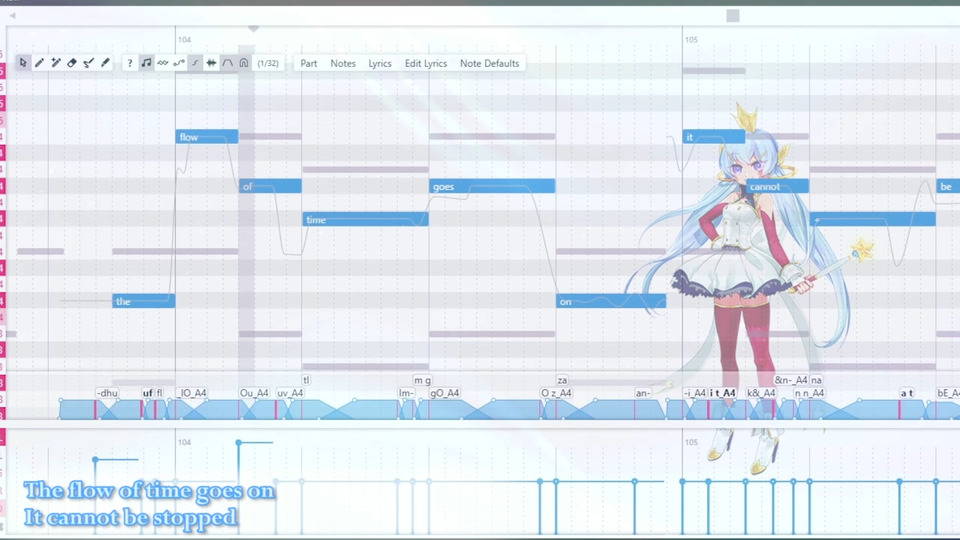Image resolution: width=960 pixels, height=540 pixels.
Task: Select the pitch drawing tool
Action: tap(89, 63)
